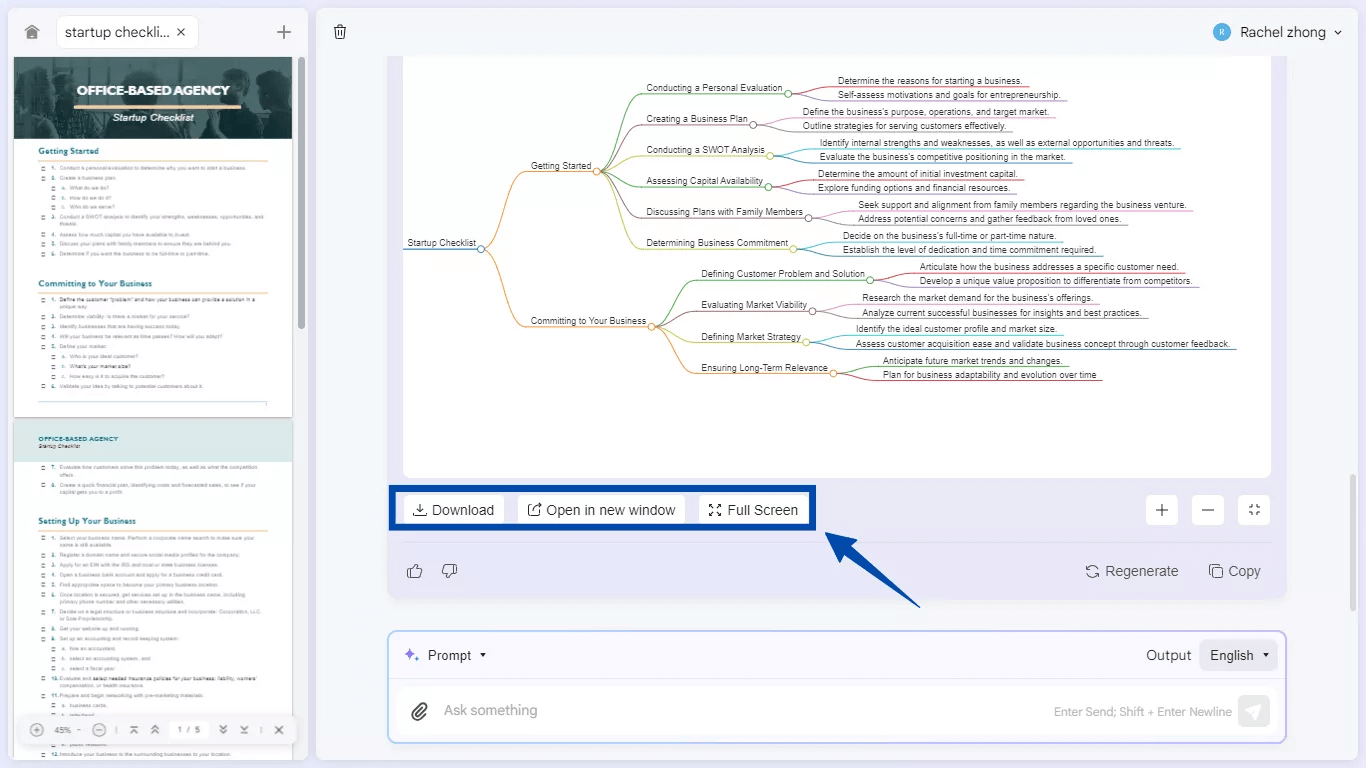This screenshot has width=1366, height=768.
Task: Open the mind map in a new window
Action: [601, 509]
